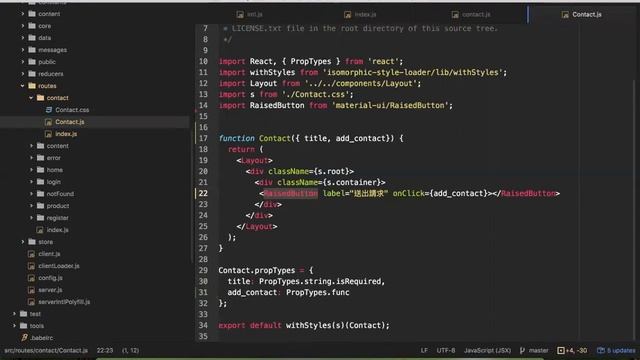Click the .babelrc Babel file icon
The image size is (640, 360).
point(24,338)
